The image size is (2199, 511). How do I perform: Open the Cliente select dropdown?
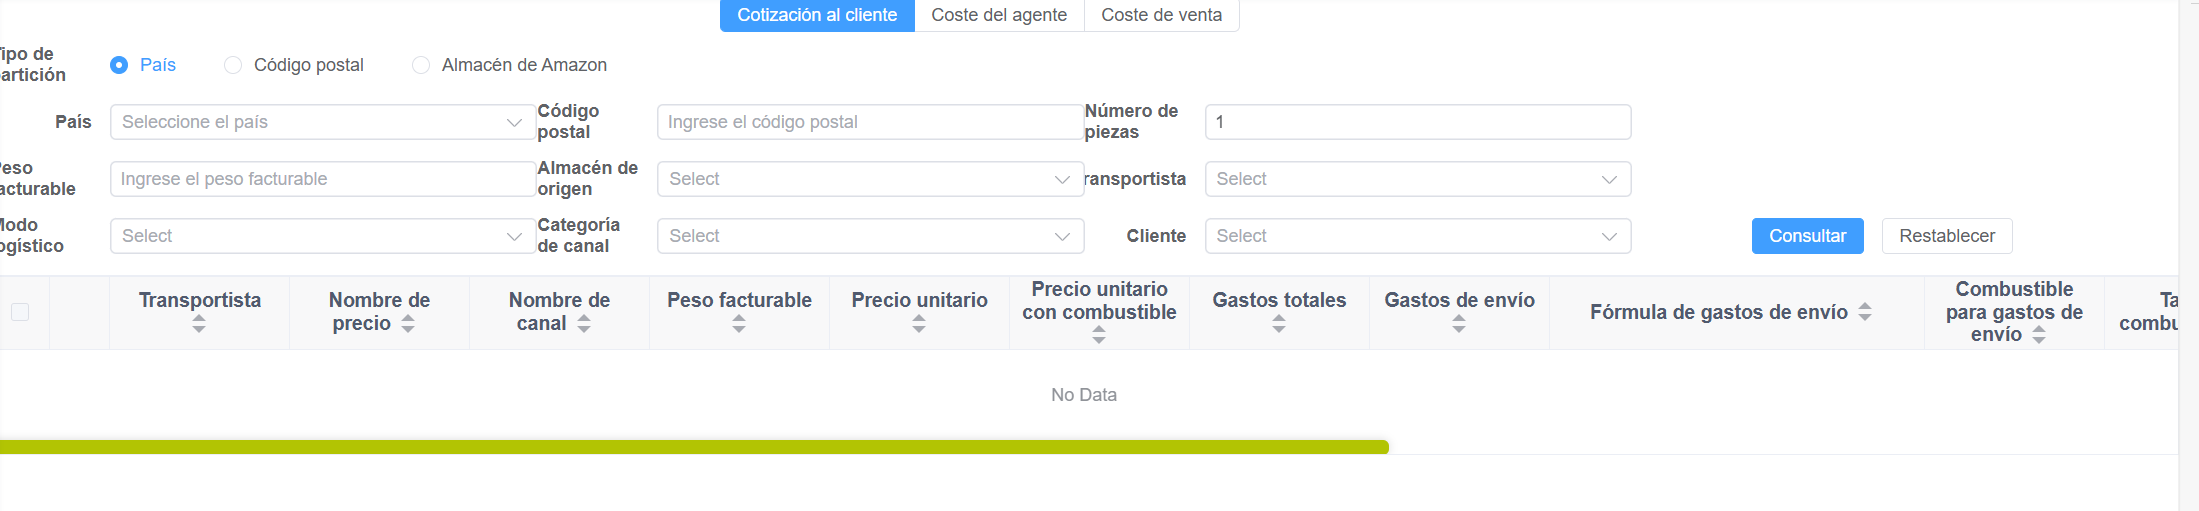(1417, 236)
